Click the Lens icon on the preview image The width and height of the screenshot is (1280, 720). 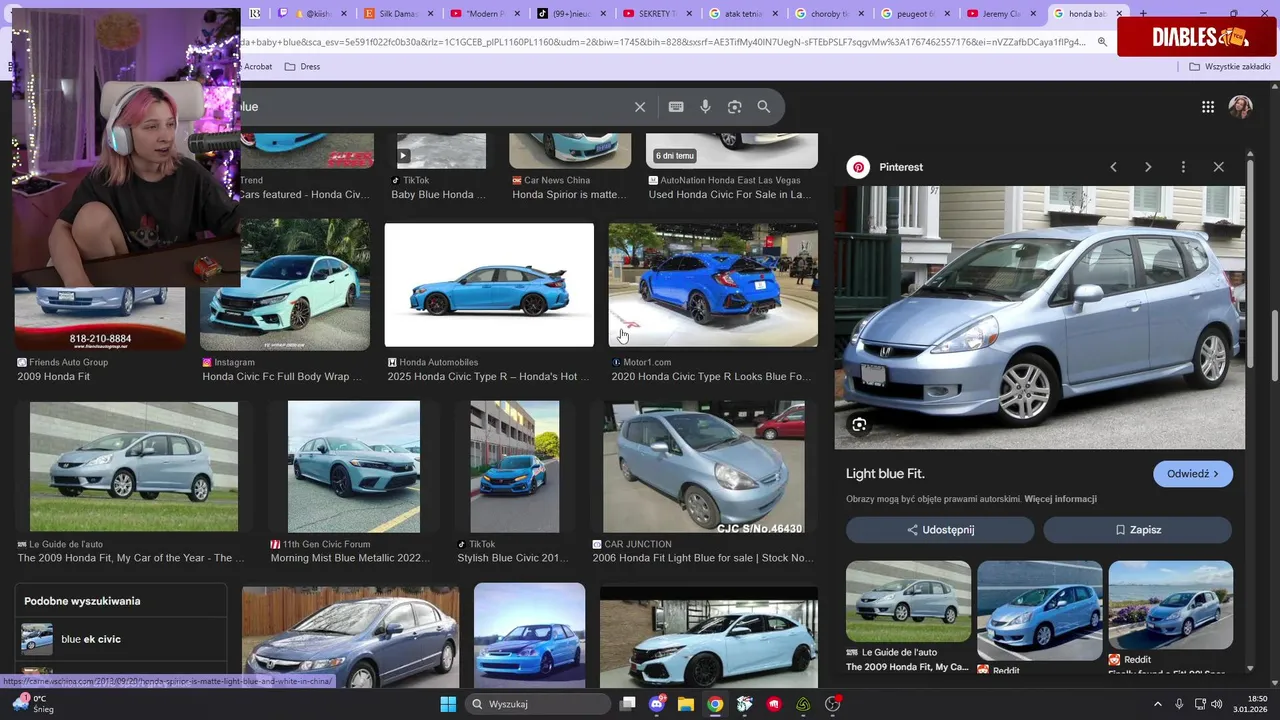[x=859, y=425]
